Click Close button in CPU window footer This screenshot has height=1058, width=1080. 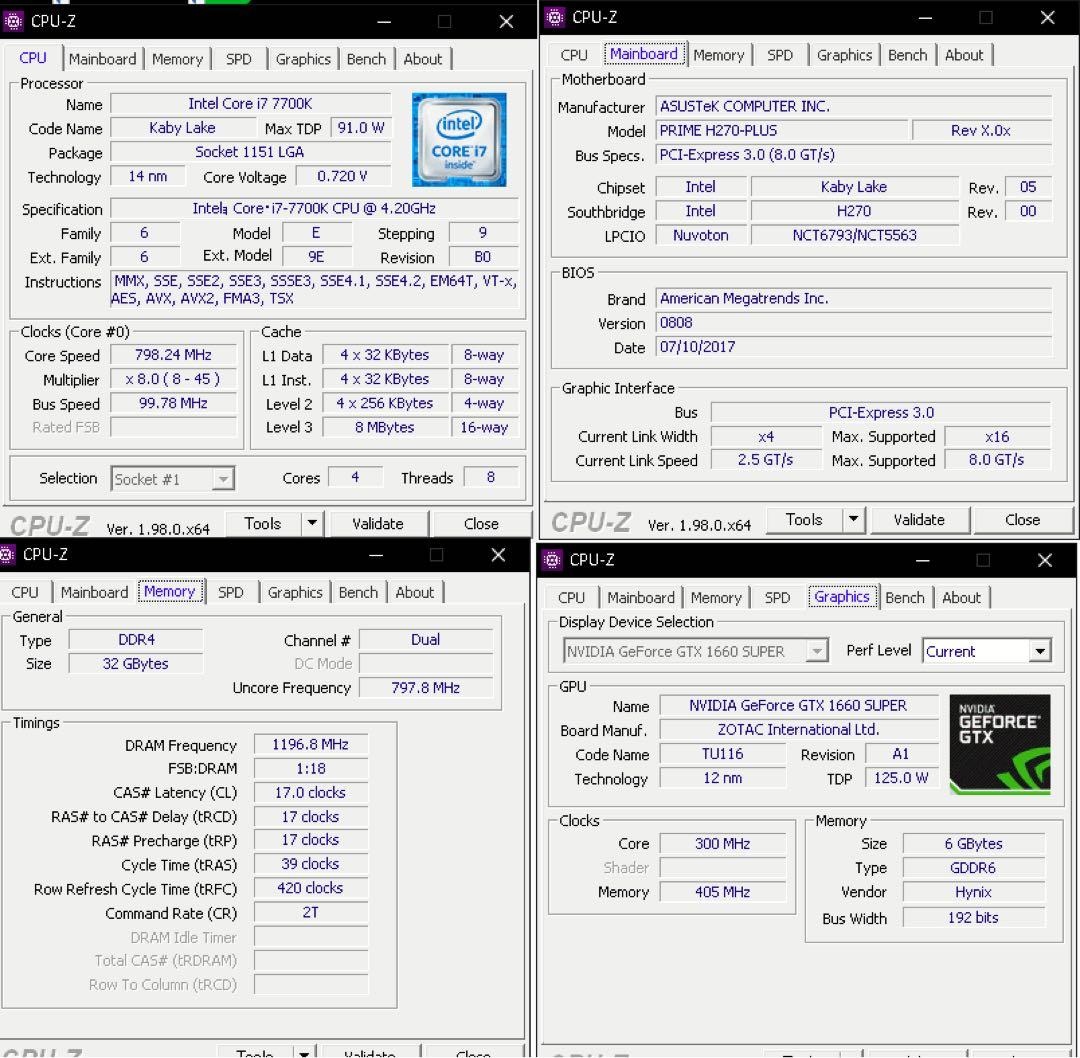481,523
